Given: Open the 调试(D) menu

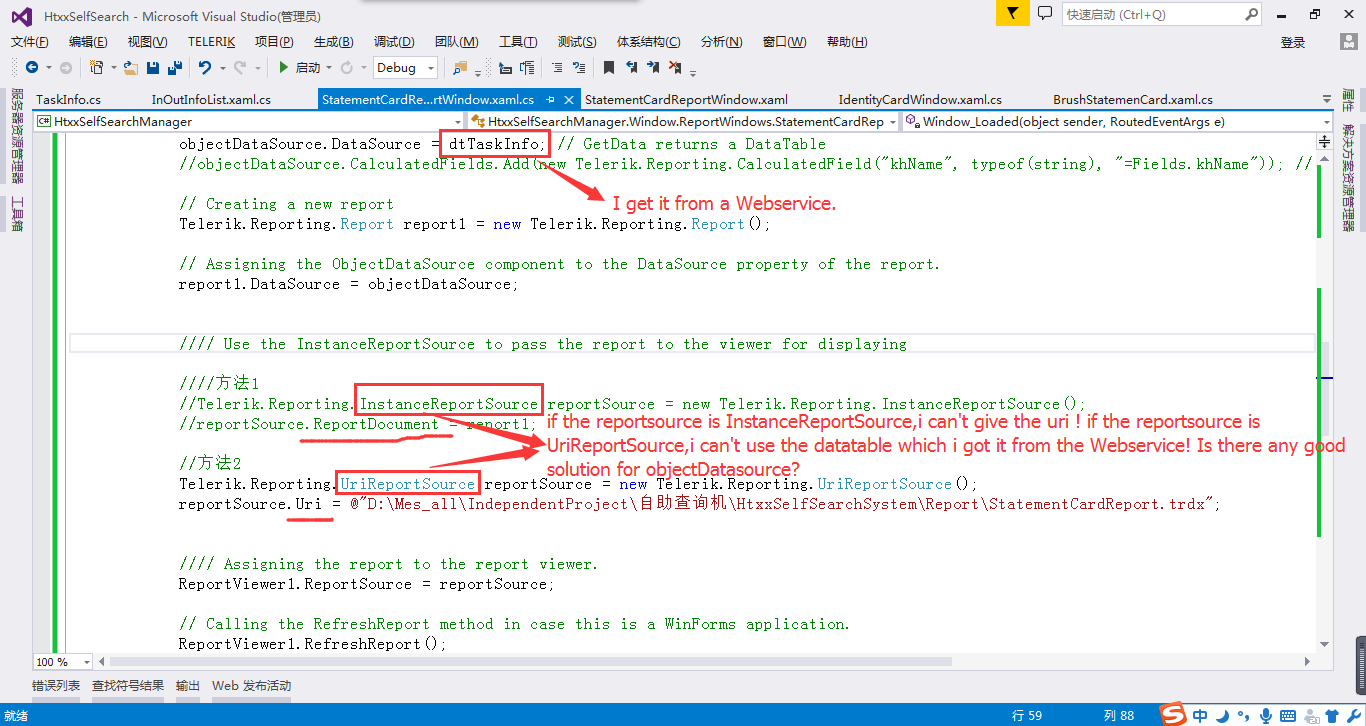Looking at the screenshot, I should click(x=394, y=42).
